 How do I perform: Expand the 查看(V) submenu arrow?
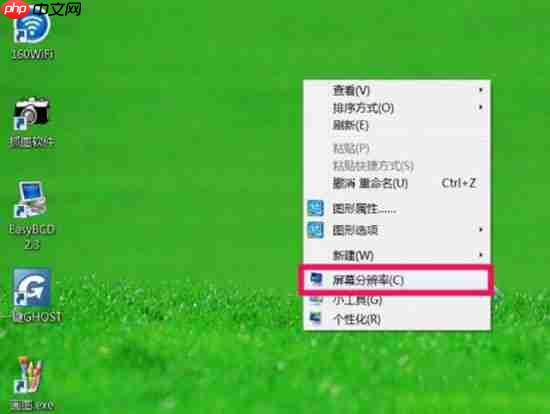(x=481, y=90)
